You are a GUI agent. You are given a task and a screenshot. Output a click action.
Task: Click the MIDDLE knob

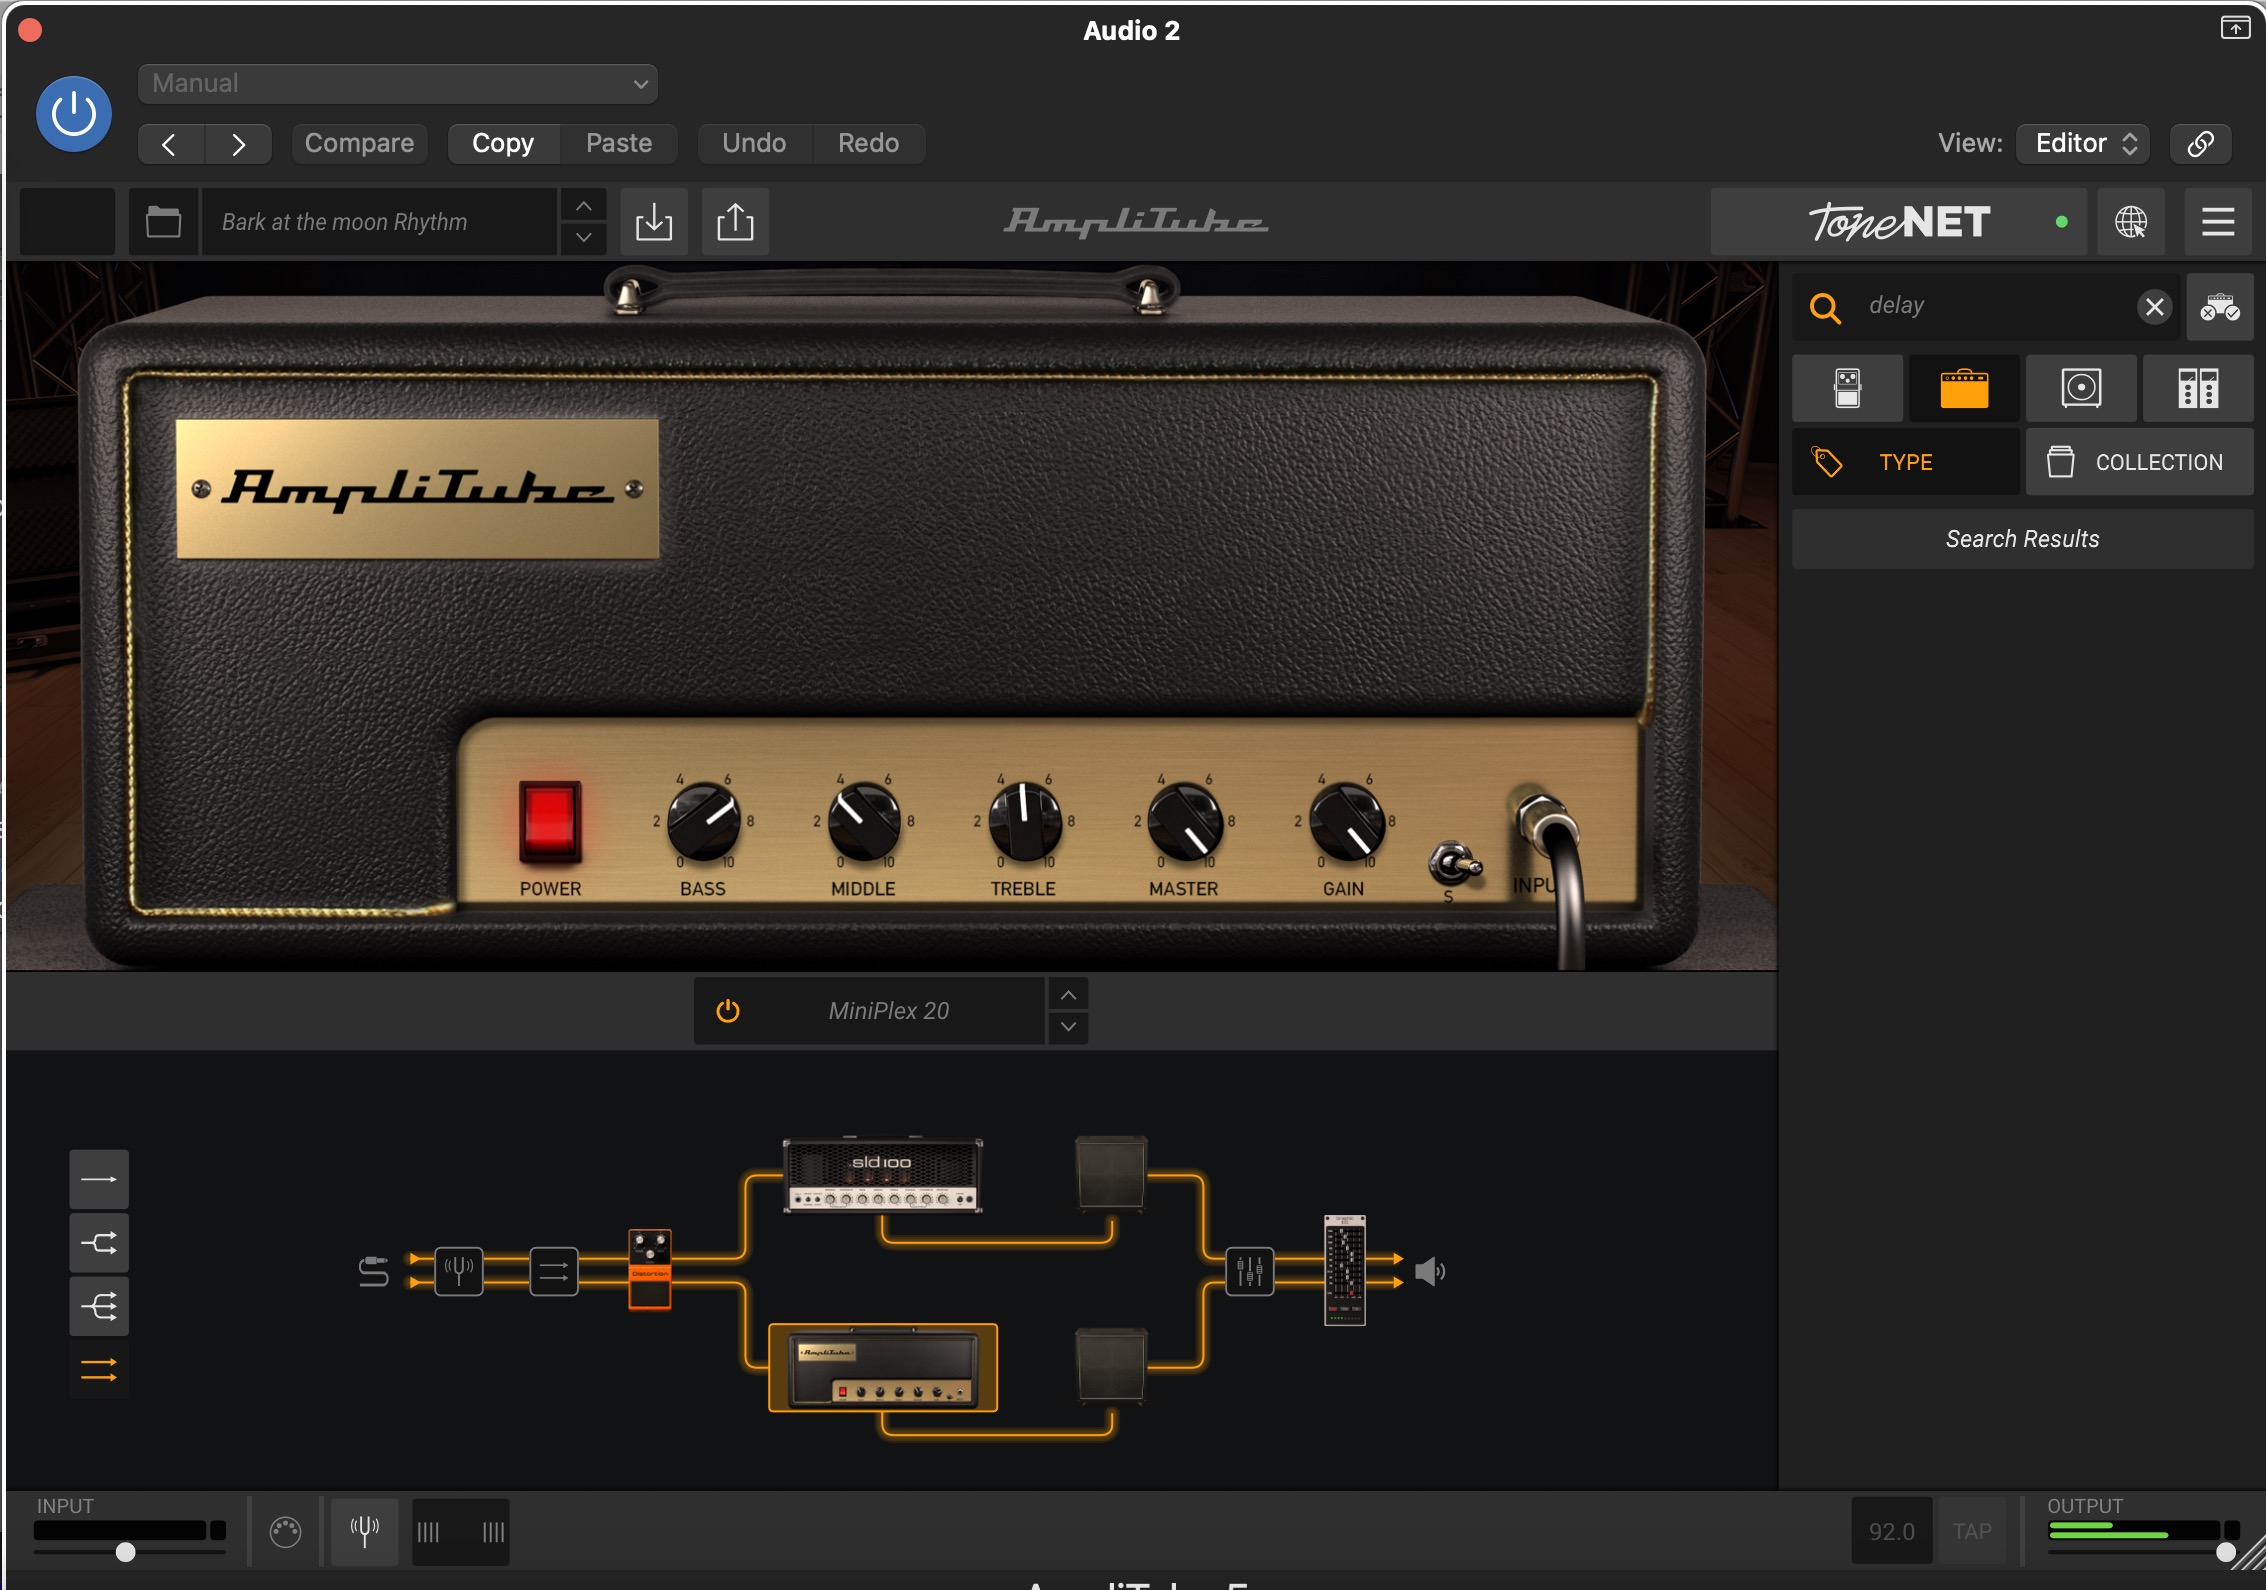[x=864, y=821]
